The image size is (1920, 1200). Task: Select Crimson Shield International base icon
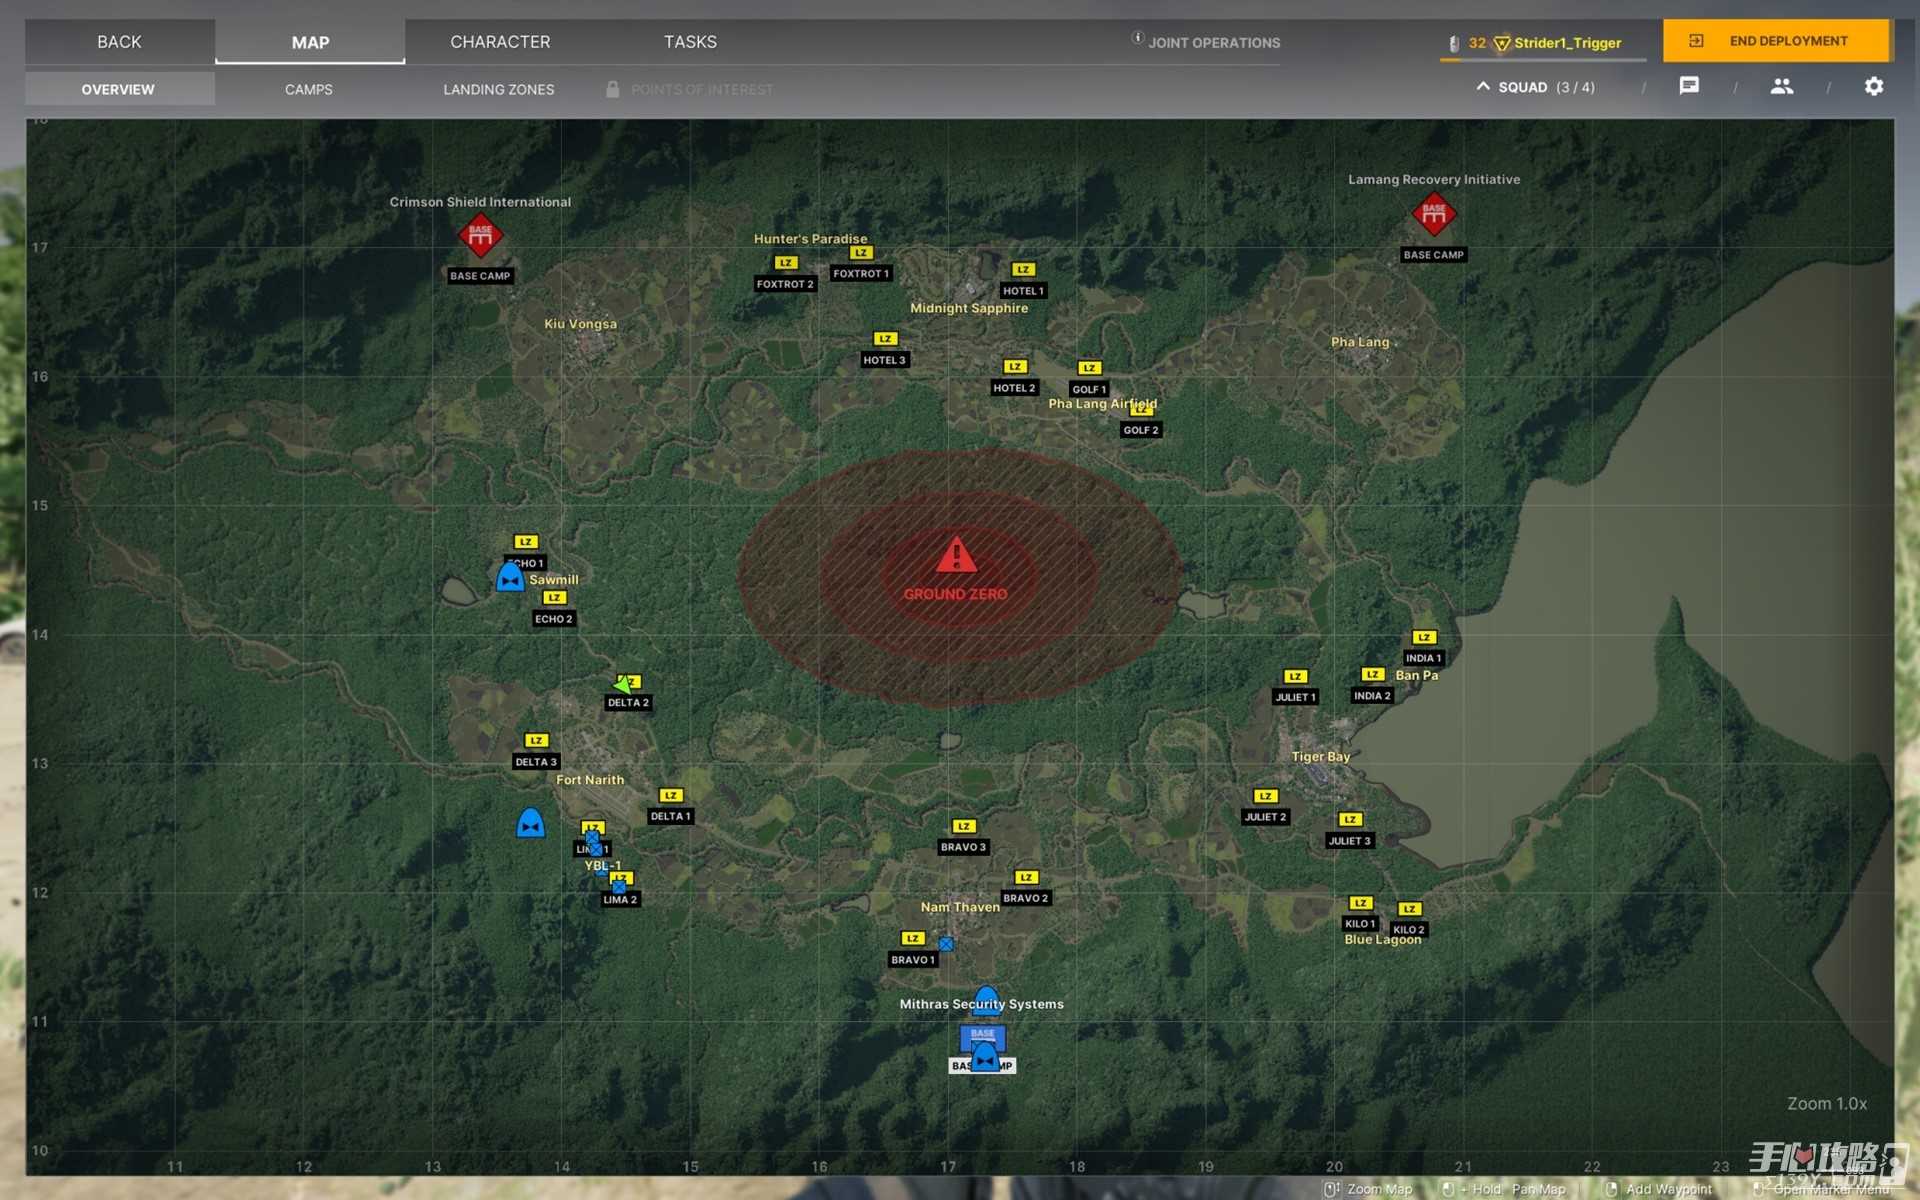tap(480, 235)
